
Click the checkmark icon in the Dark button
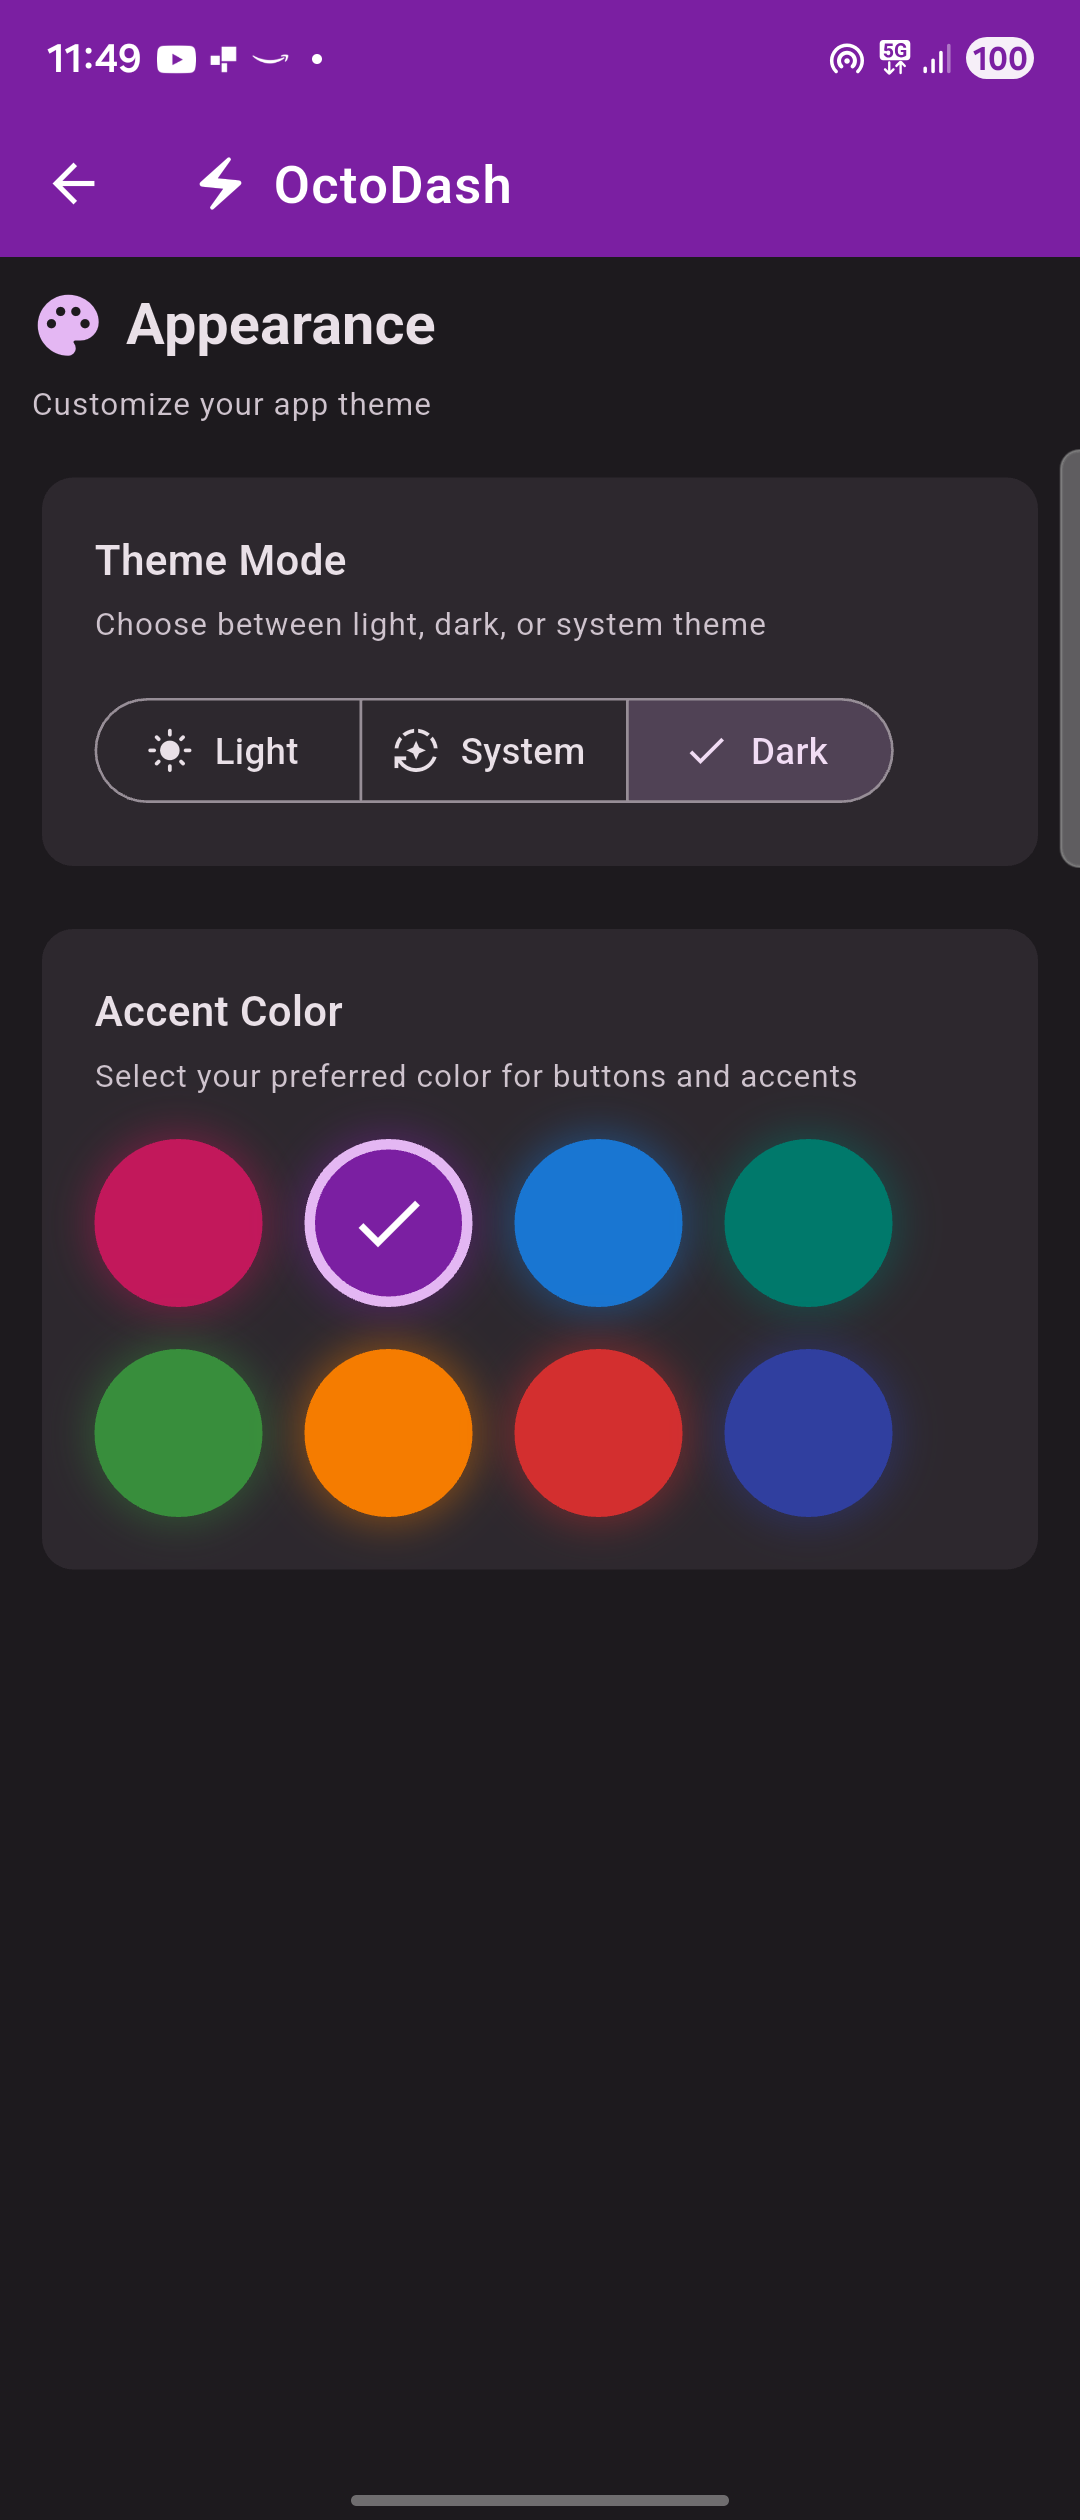(706, 751)
